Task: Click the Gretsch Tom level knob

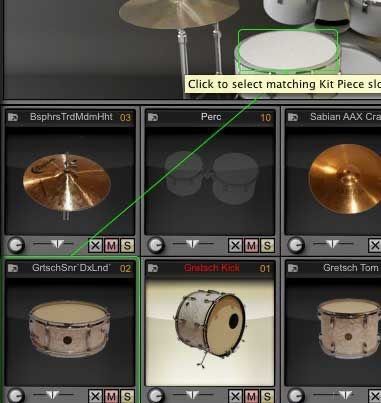Action: (x=296, y=396)
